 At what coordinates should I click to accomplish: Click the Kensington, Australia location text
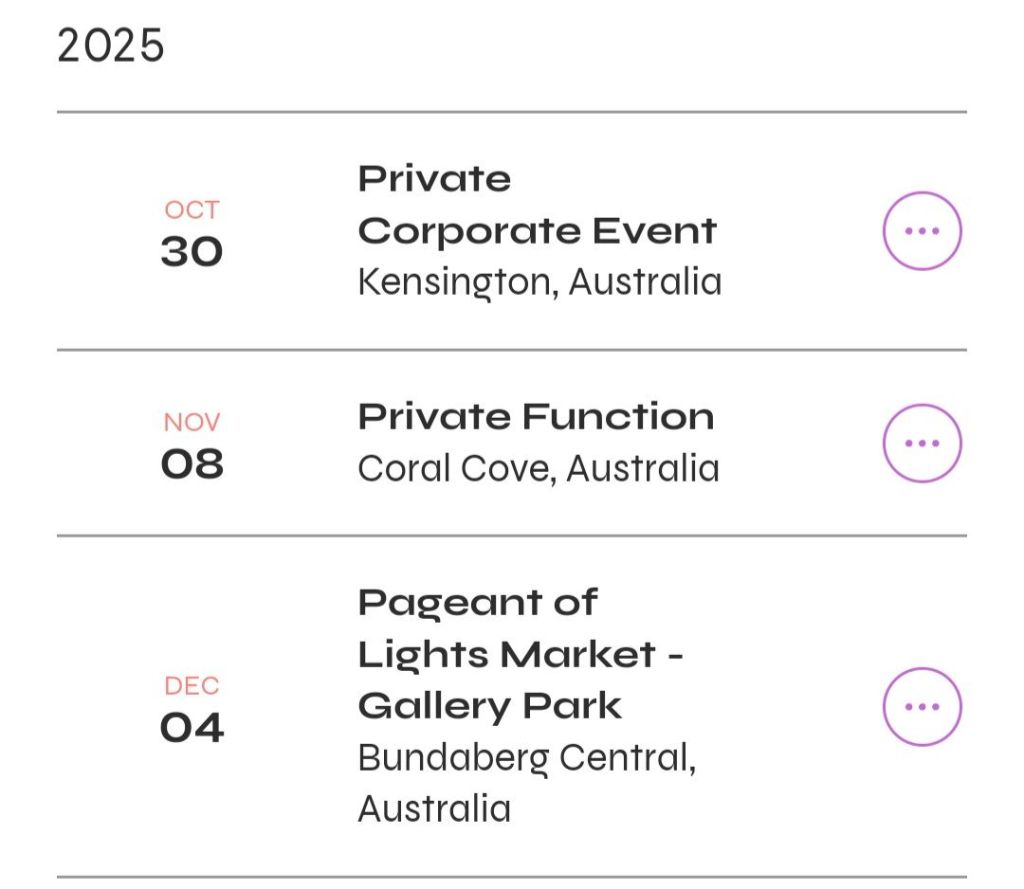coord(539,282)
